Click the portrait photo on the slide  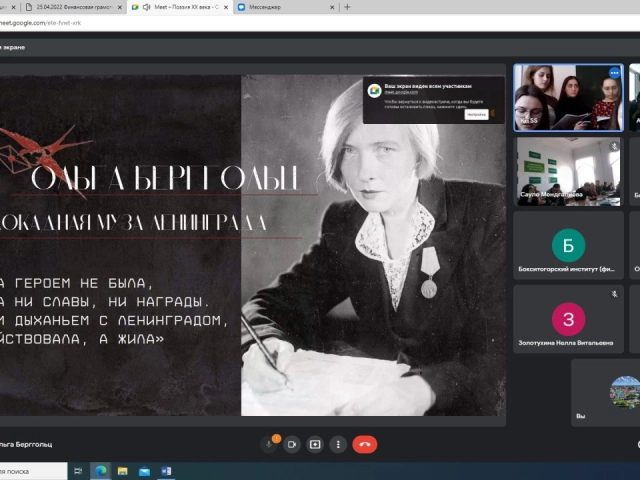pyautogui.click(x=373, y=245)
